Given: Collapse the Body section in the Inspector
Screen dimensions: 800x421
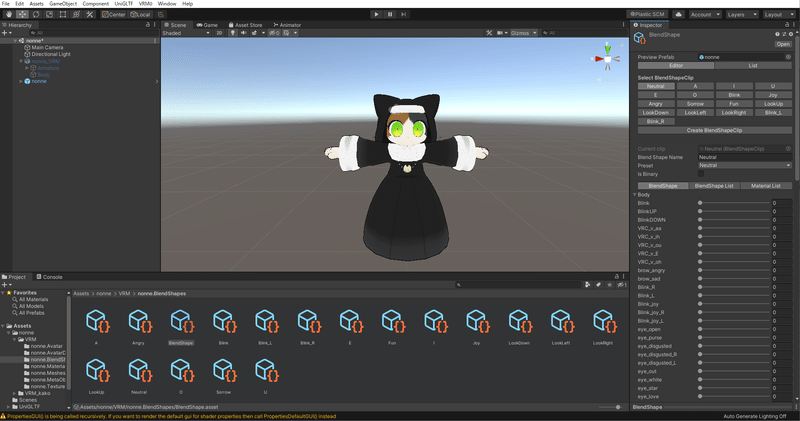Looking at the screenshot, I should 635,194.
